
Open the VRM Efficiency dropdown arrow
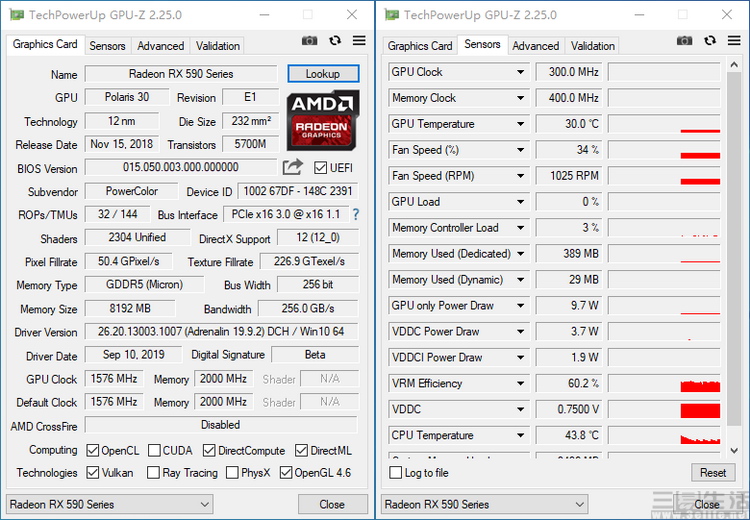pos(520,383)
